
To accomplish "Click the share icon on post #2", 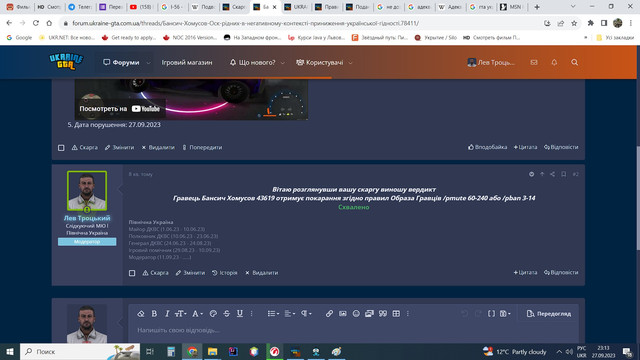I will [552, 174].
